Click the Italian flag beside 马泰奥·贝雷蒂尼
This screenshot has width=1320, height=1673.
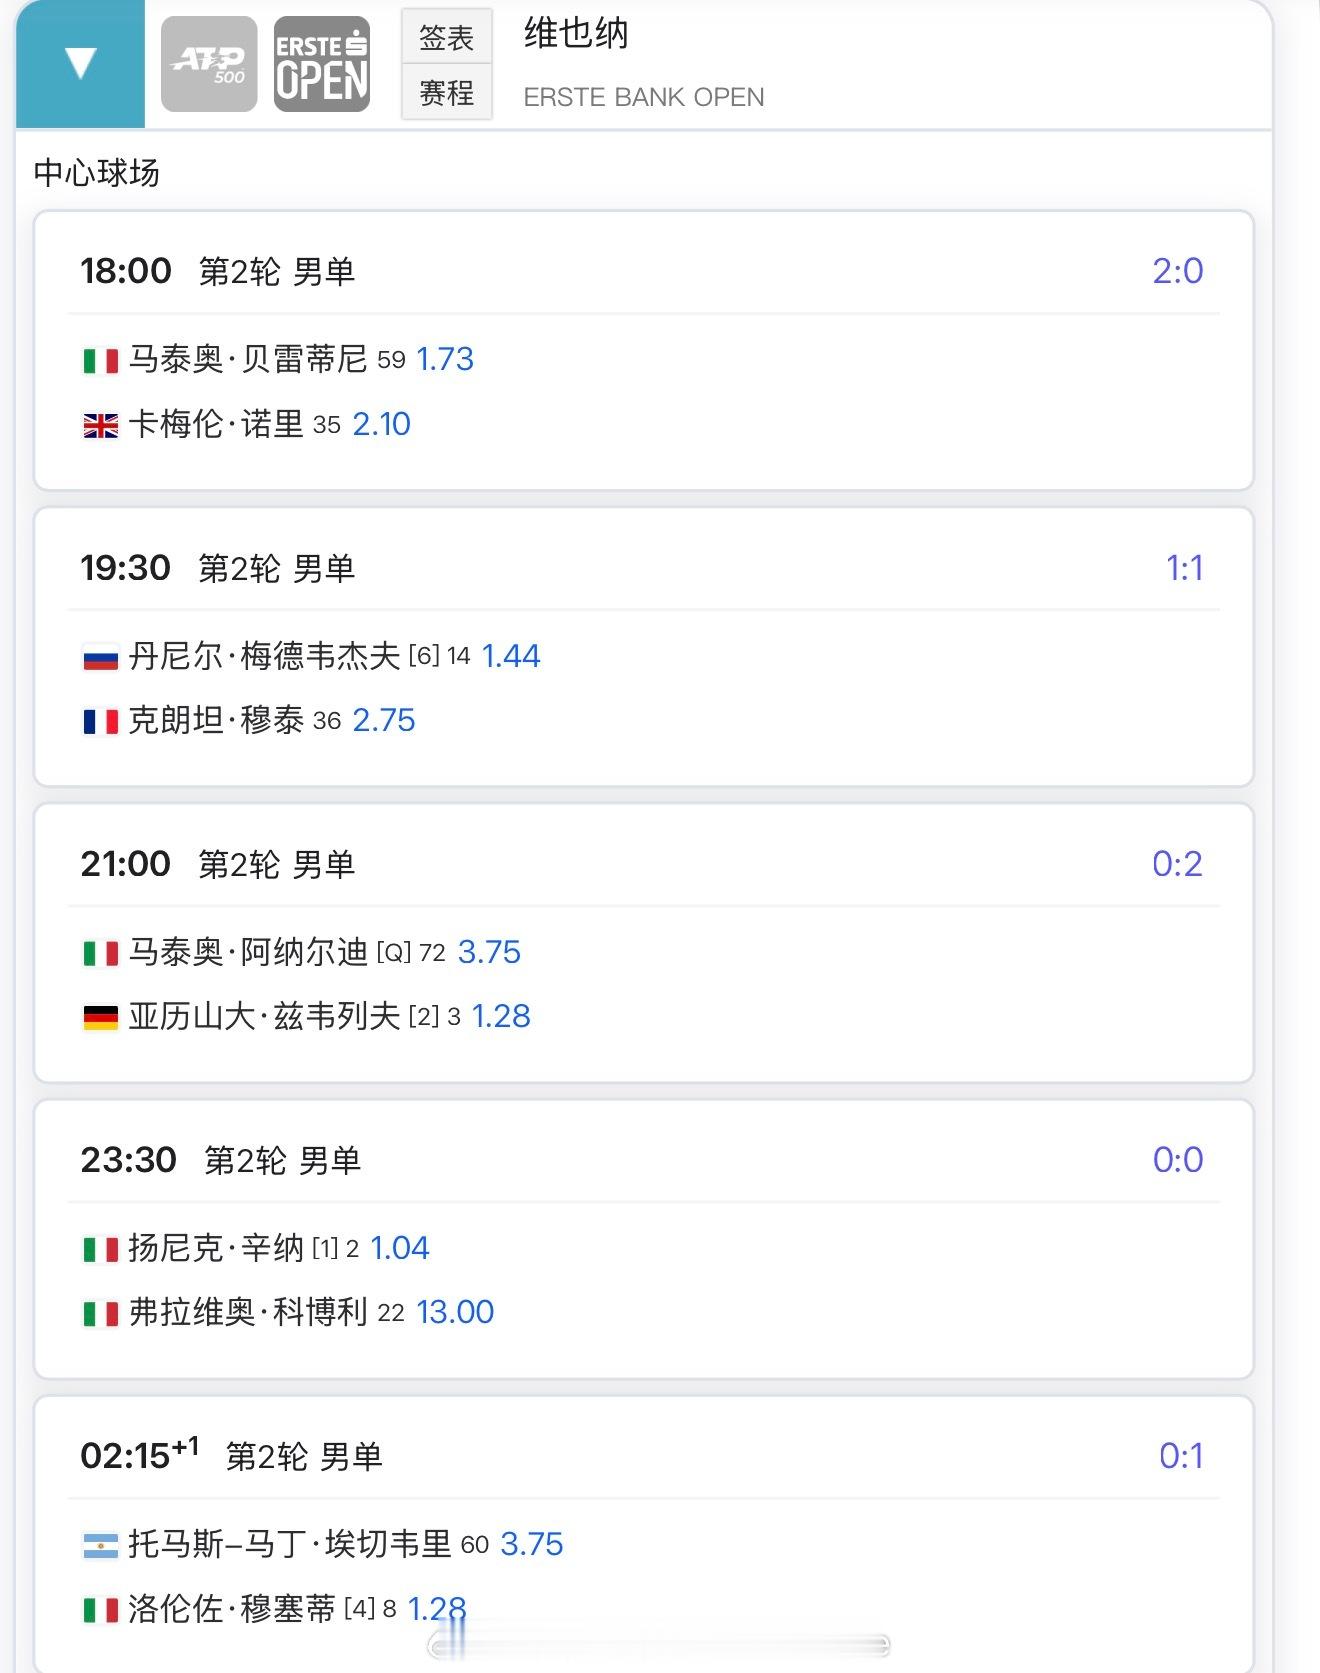[x=100, y=360]
